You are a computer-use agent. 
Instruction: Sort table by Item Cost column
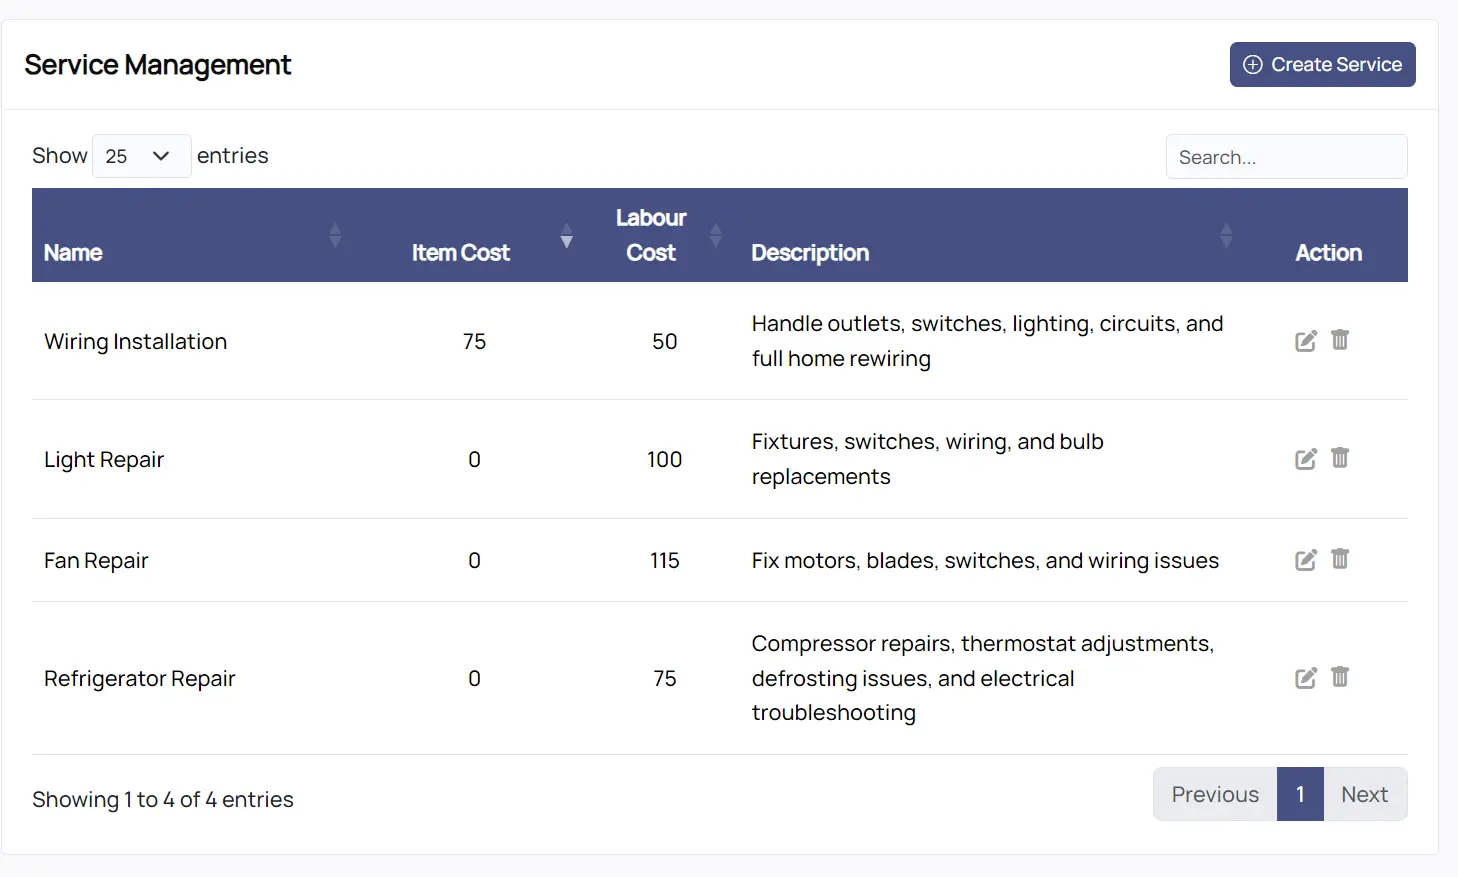point(460,252)
